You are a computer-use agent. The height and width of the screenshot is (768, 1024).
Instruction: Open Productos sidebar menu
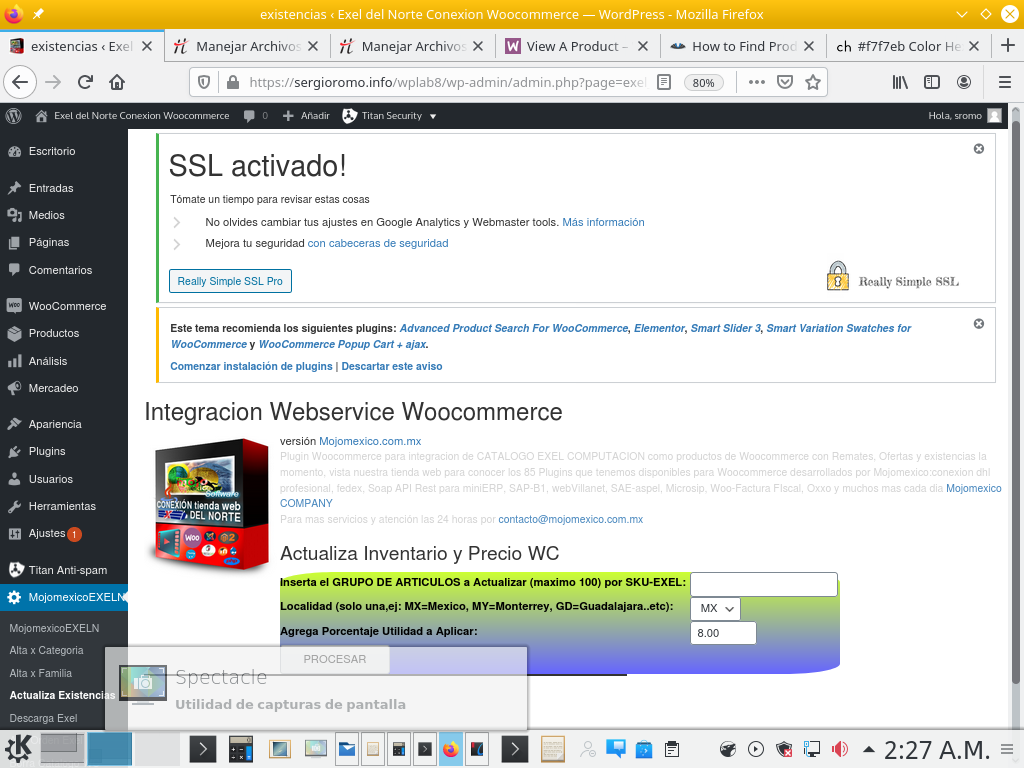pos(54,333)
